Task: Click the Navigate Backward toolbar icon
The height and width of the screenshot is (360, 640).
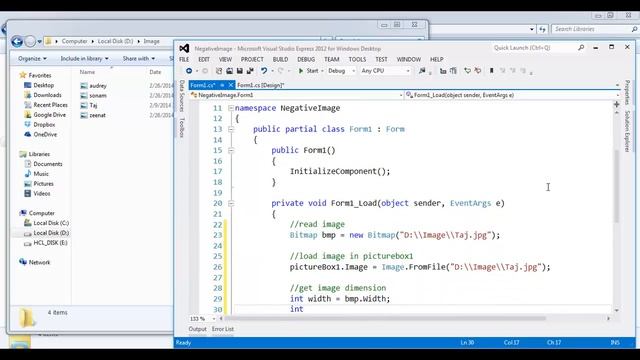Action: (189, 71)
